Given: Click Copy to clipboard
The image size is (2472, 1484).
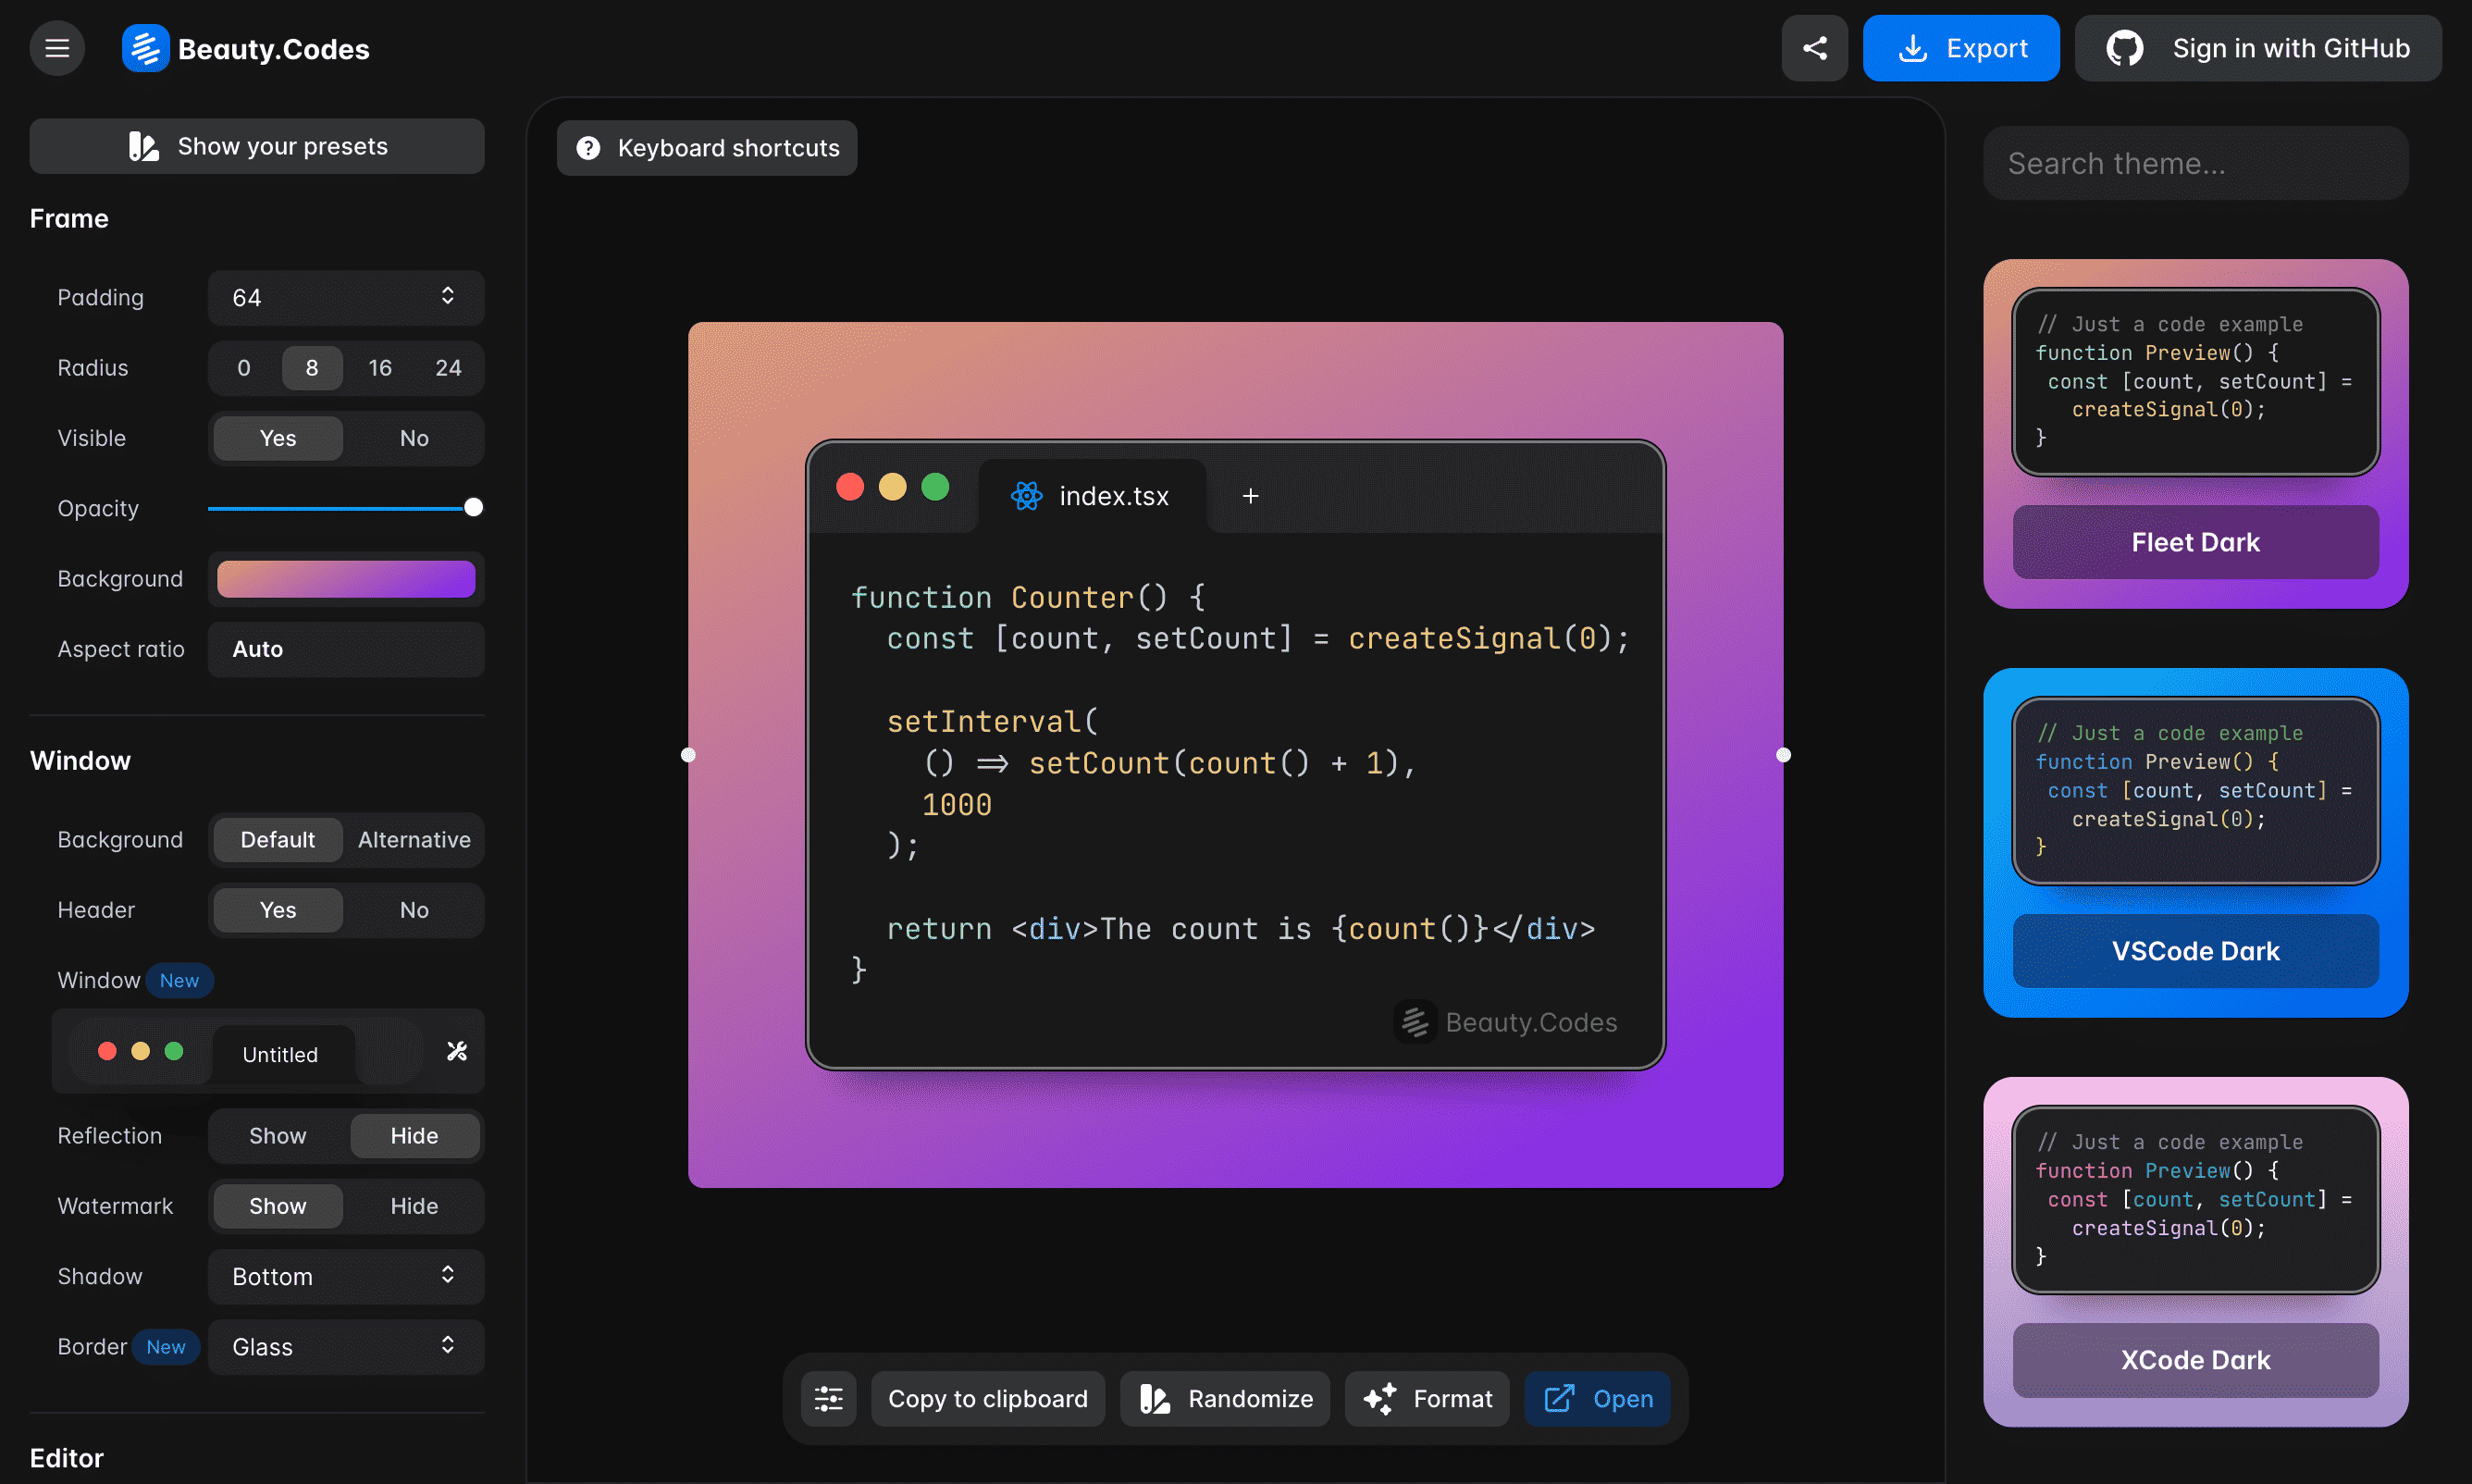Looking at the screenshot, I should 988,1399.
